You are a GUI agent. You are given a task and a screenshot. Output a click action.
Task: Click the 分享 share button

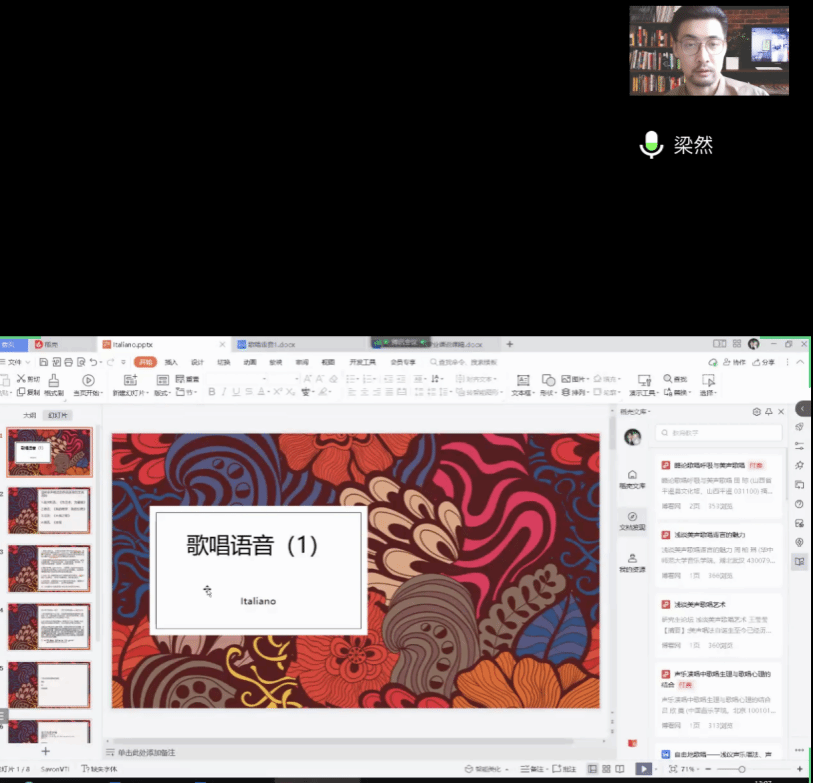(x=764, y=362)
